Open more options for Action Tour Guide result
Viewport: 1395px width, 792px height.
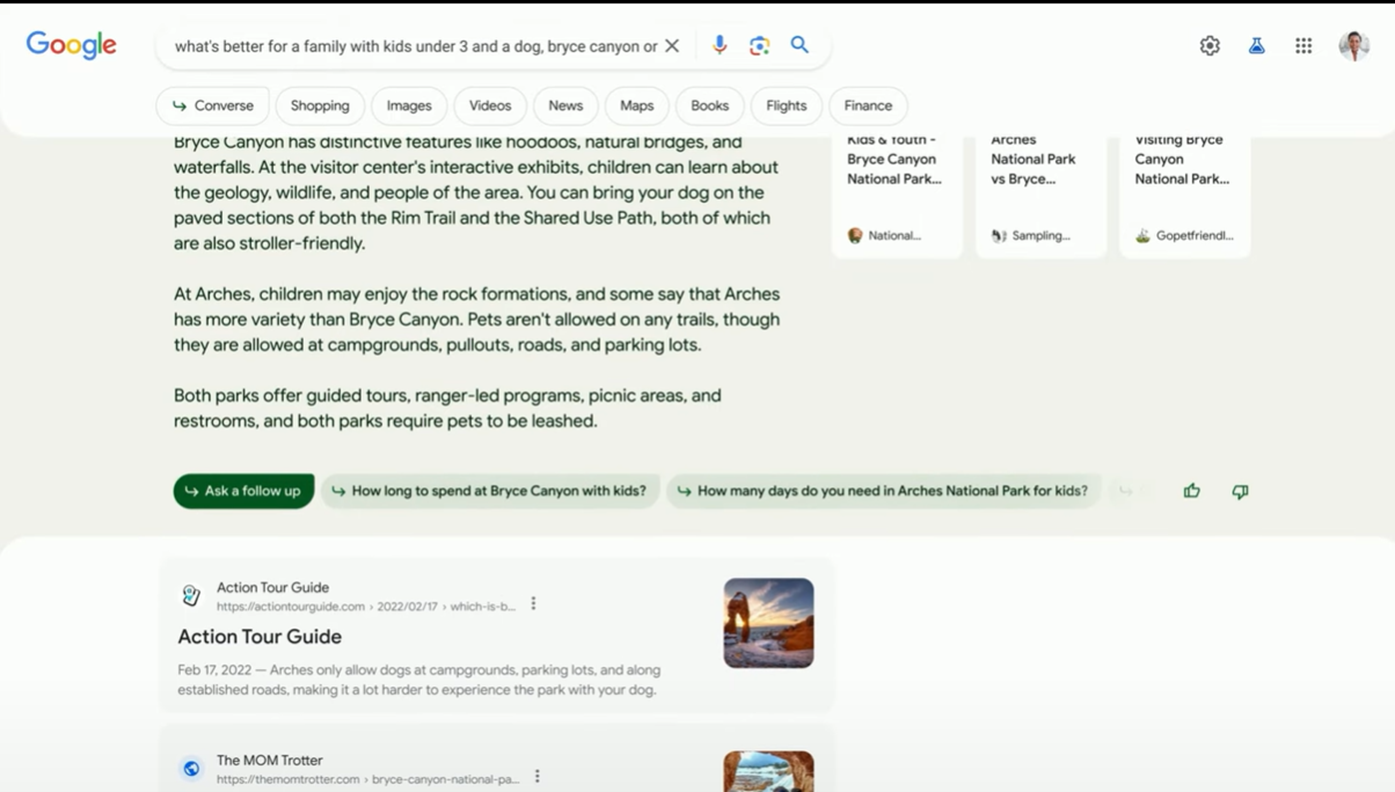pyautogui.click(x=533, y=603)
